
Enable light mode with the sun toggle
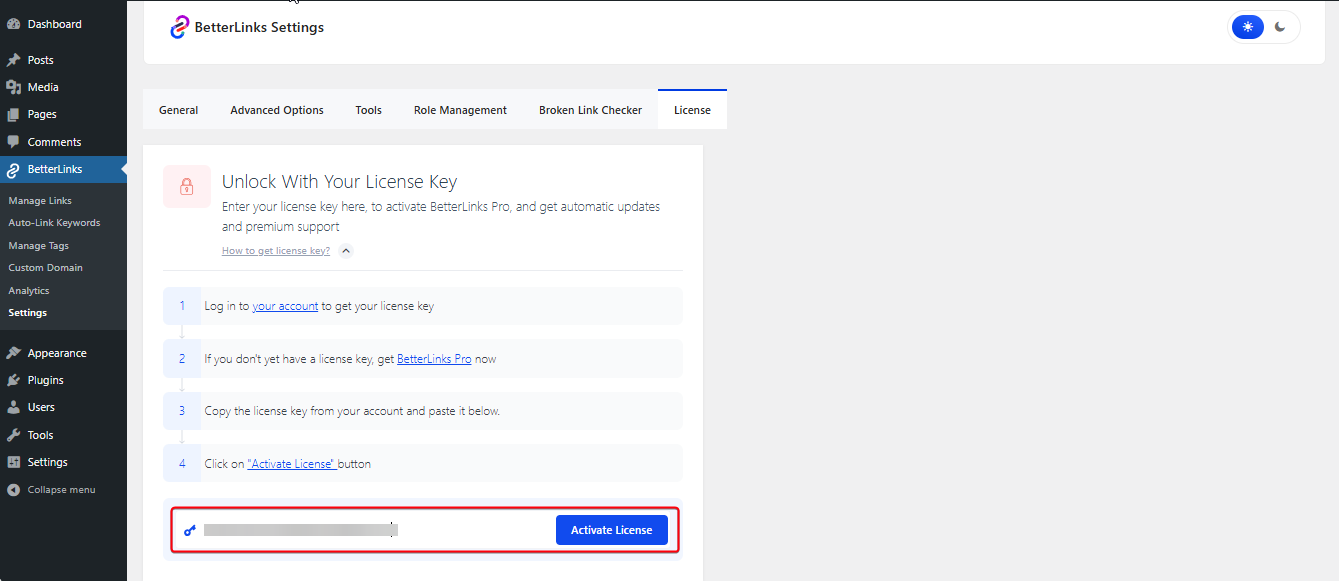coord(1247,27)
